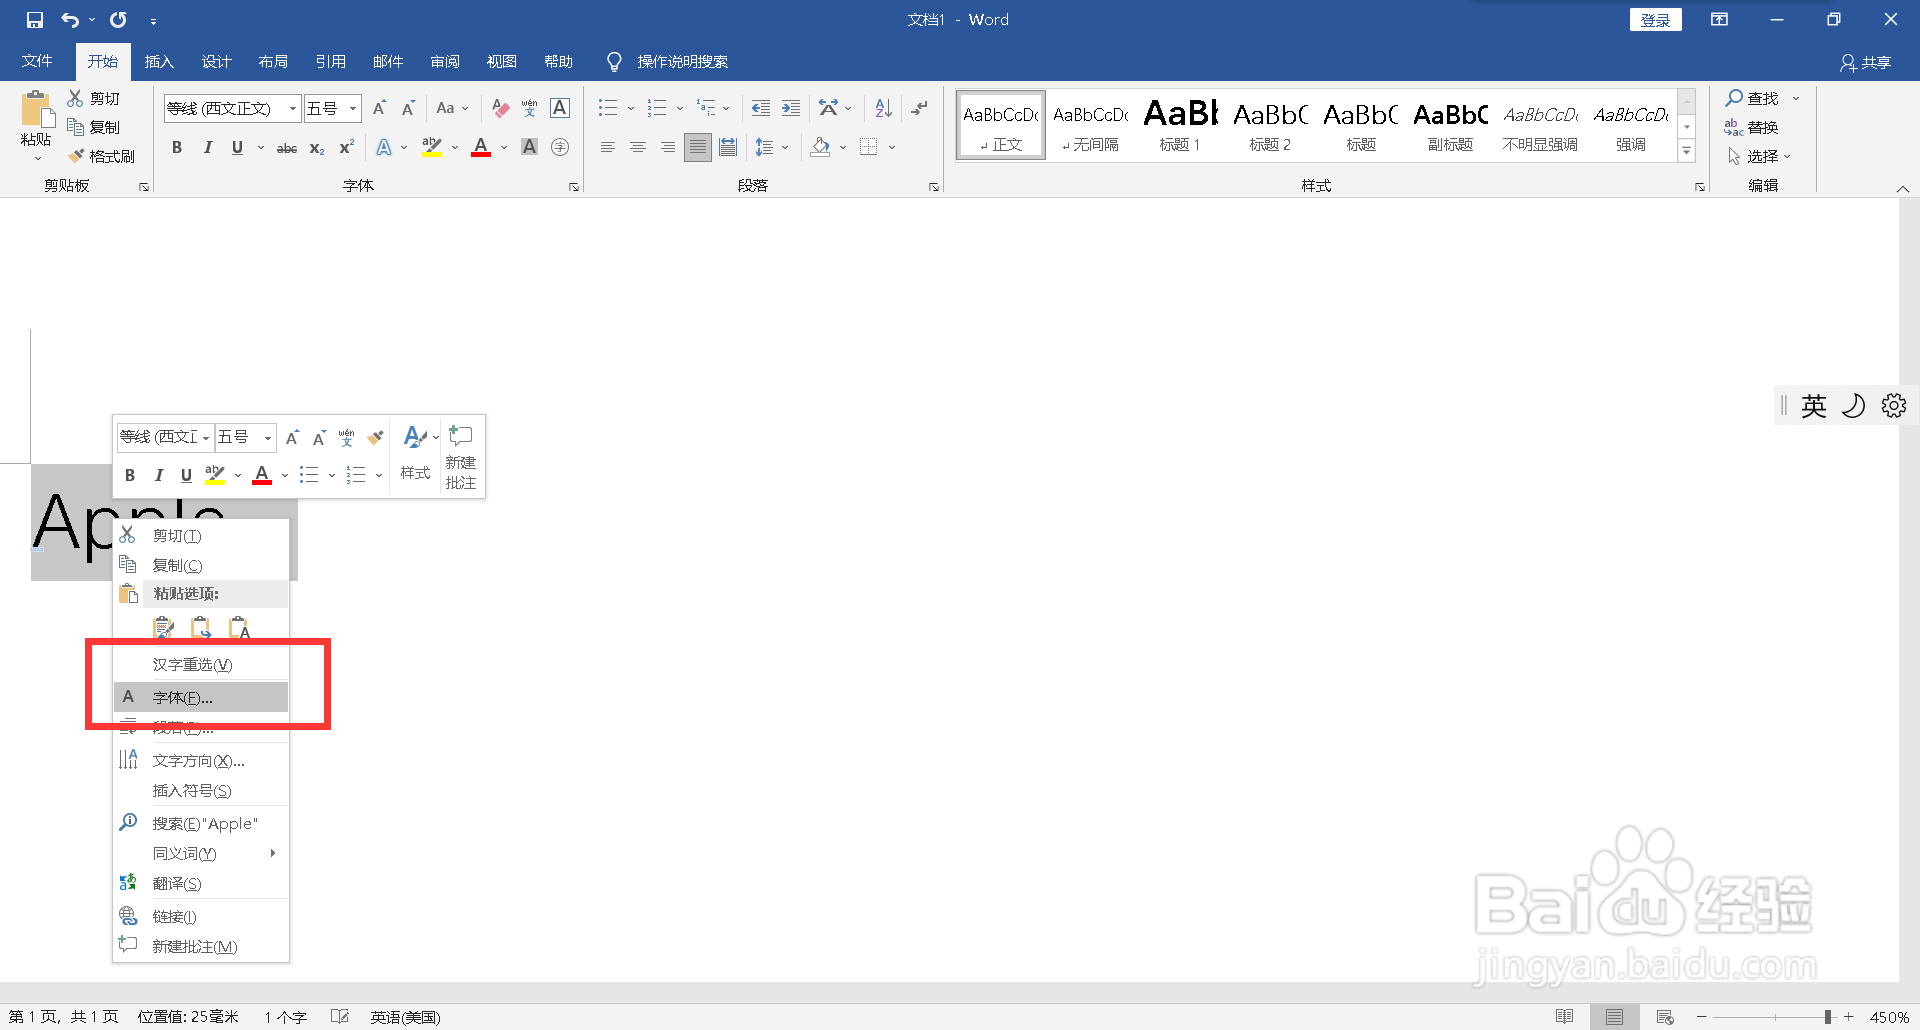Choose Text Direction (文字方向) from context menu
This screenshot has width=1920, height=1030.
[x=201, y=760]
